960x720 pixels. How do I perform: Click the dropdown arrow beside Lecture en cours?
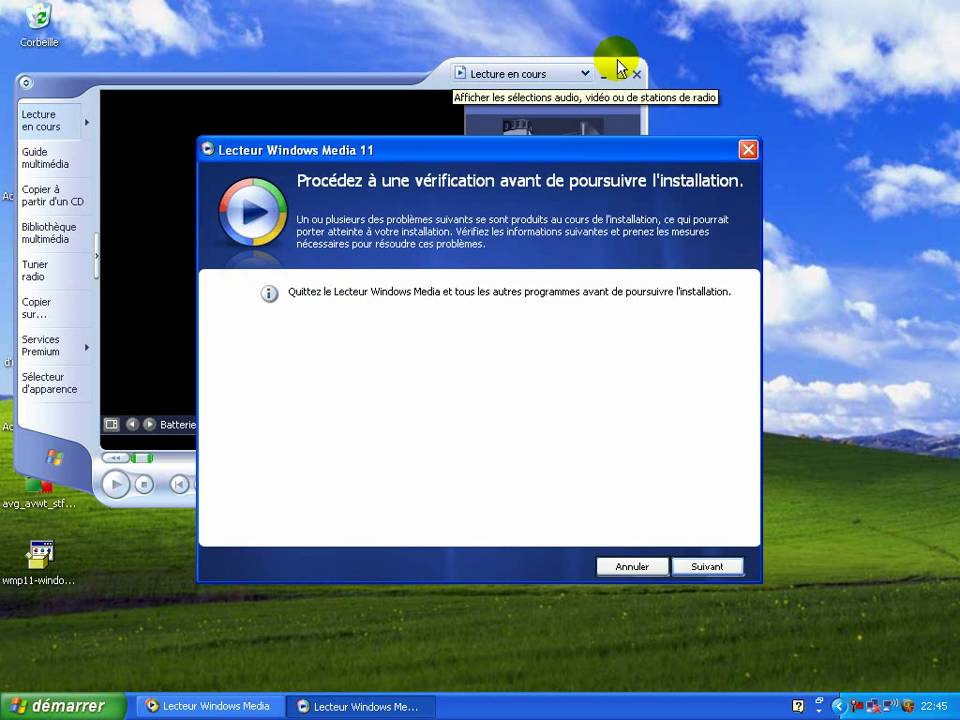pos(585,73)
